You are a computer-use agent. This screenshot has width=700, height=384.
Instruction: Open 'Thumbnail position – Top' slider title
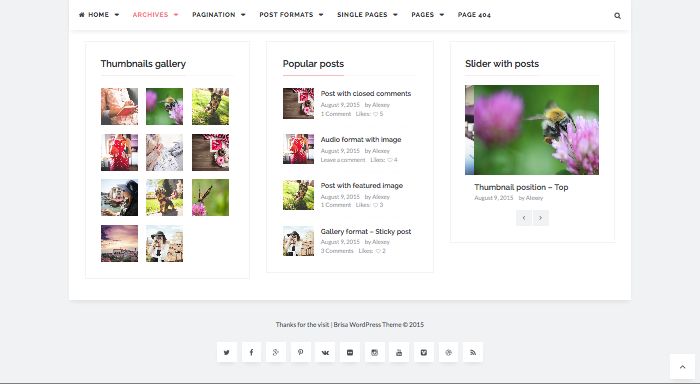pos(521,187)
